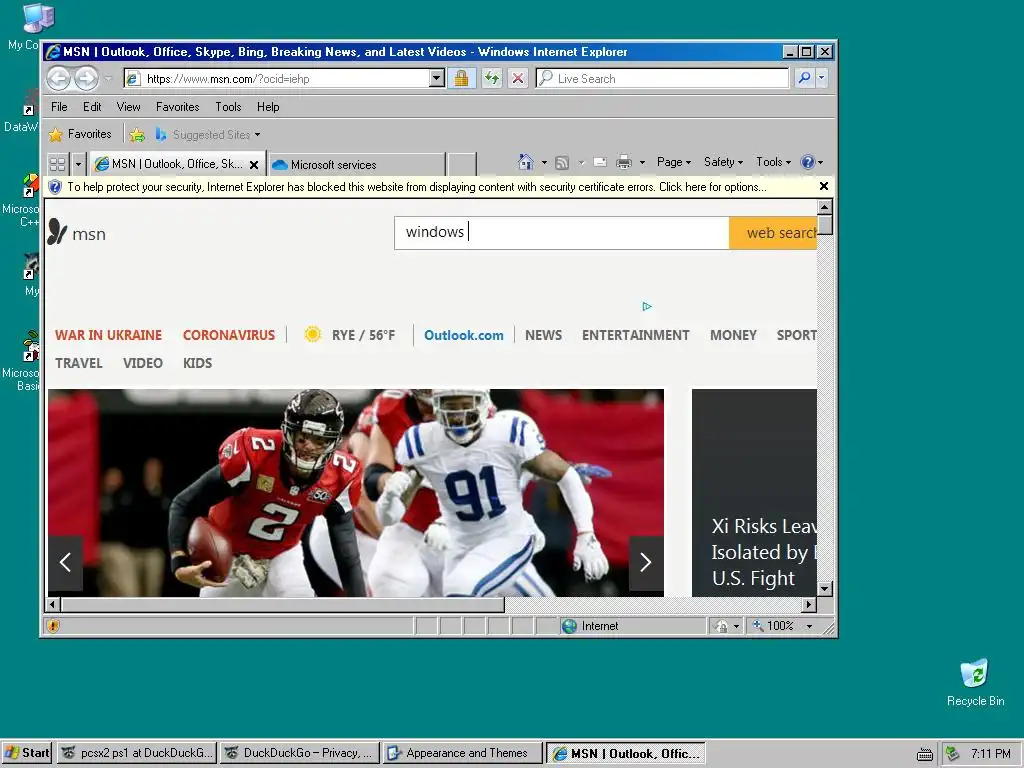Screen dimensions: 1024x768
Task: Click the web search button
Action: [x=773, y=233]
